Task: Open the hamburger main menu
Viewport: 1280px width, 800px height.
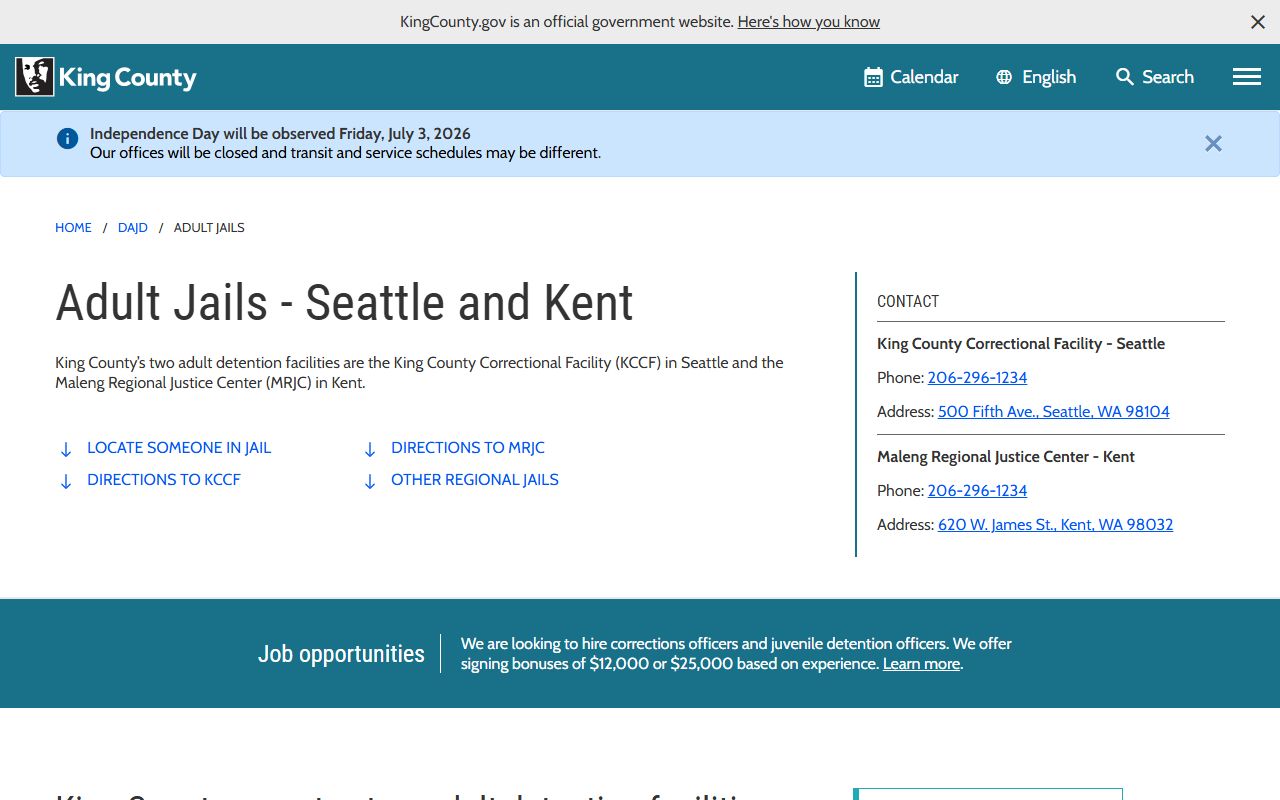Action: tap(1247, 77)
